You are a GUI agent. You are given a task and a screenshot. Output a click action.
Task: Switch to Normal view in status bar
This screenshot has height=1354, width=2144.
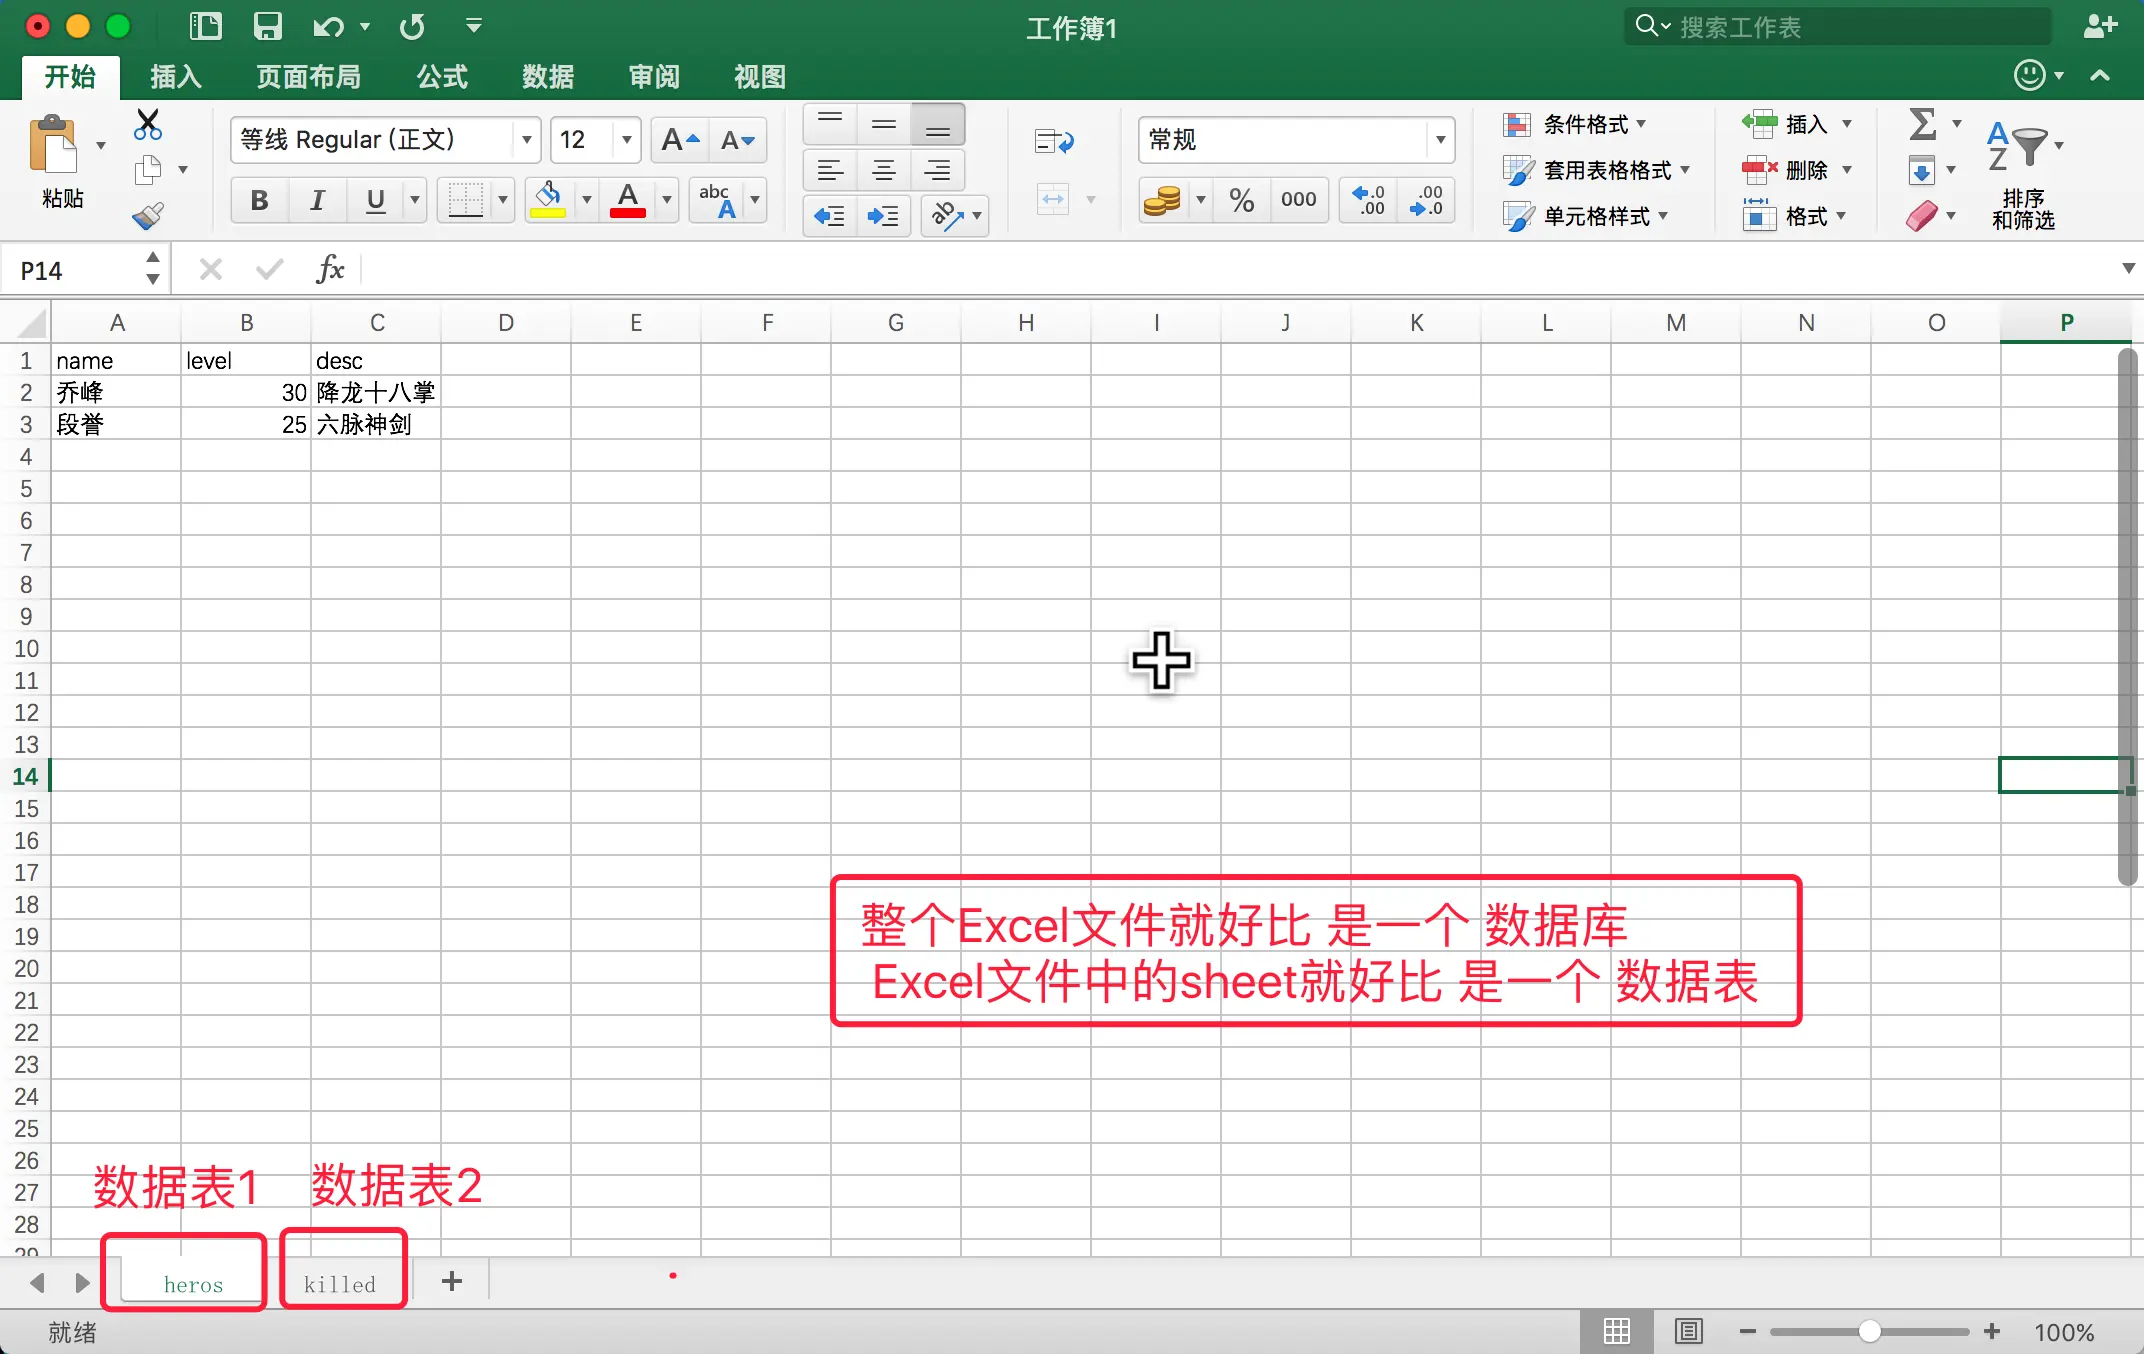[1616, 1331]
